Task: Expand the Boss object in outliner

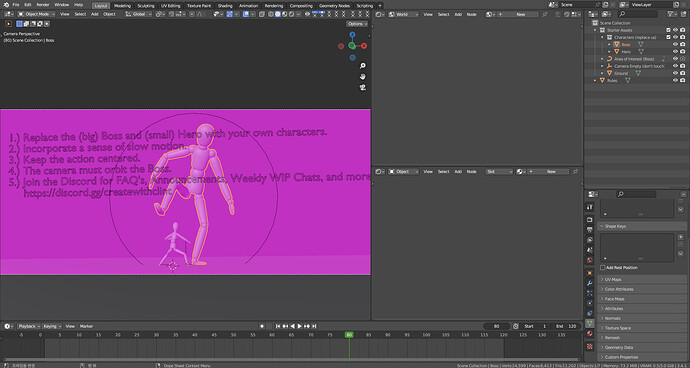Action: (x=609, y=44)
